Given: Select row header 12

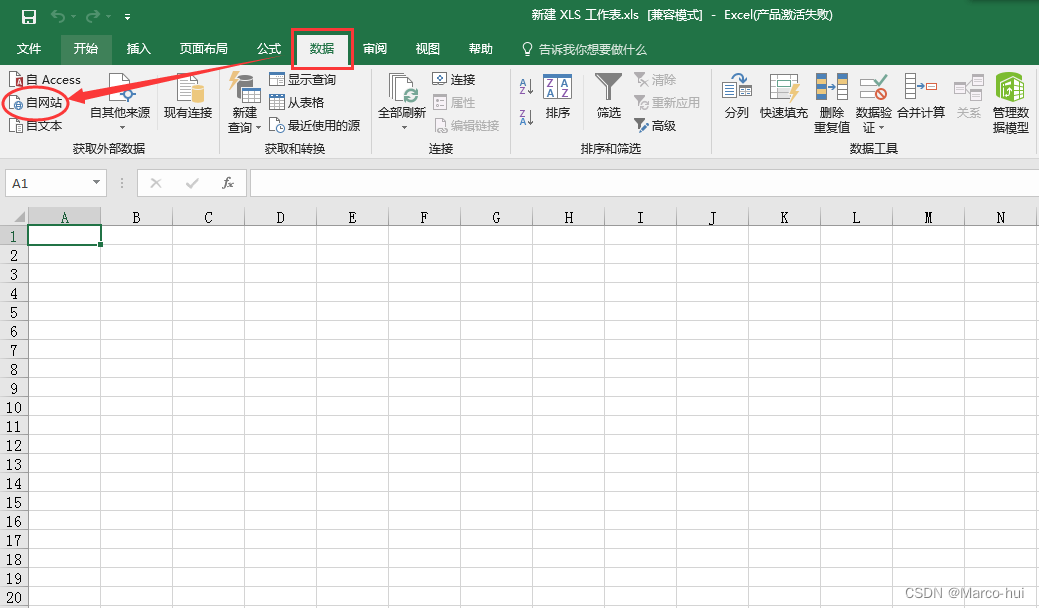Looking at the screenshot, I should pyautogui.click(x=13, y=445).
